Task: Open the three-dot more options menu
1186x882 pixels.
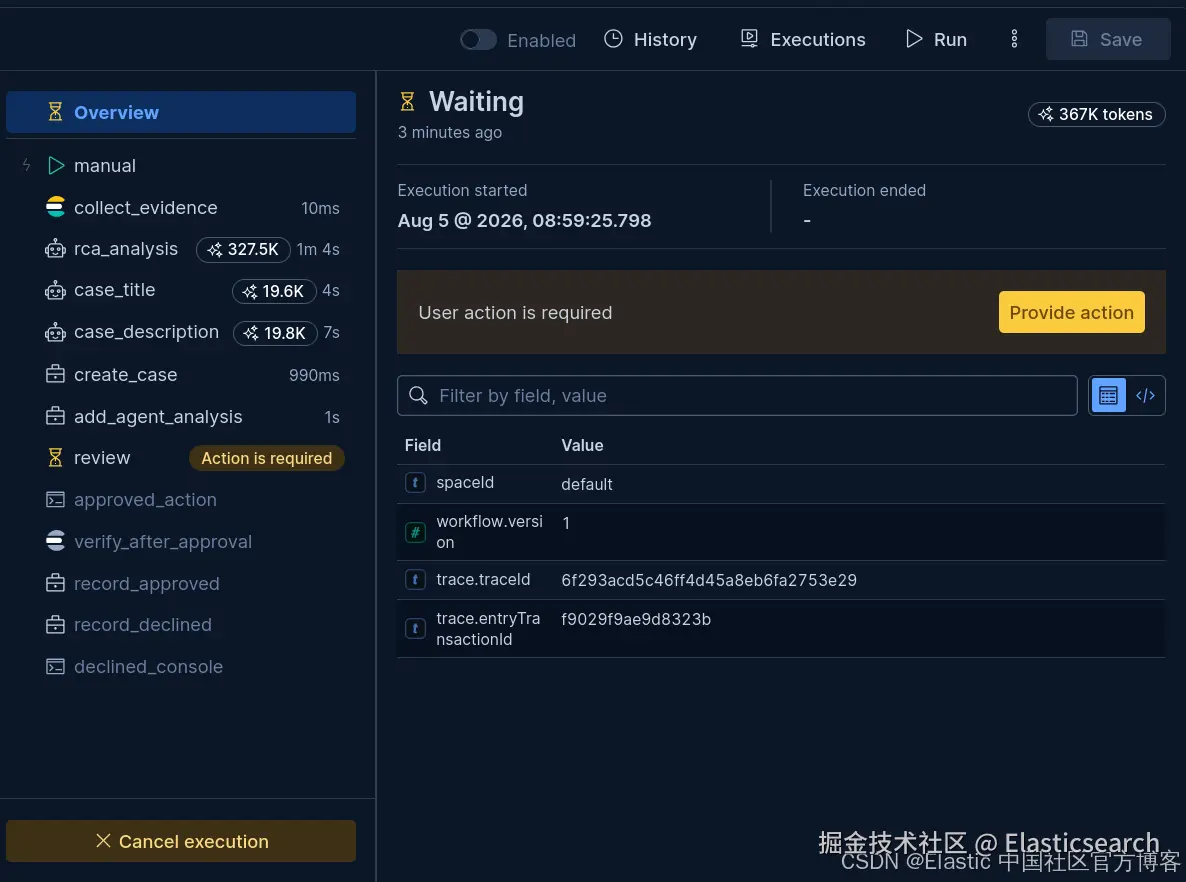Action: point(1014,39)
